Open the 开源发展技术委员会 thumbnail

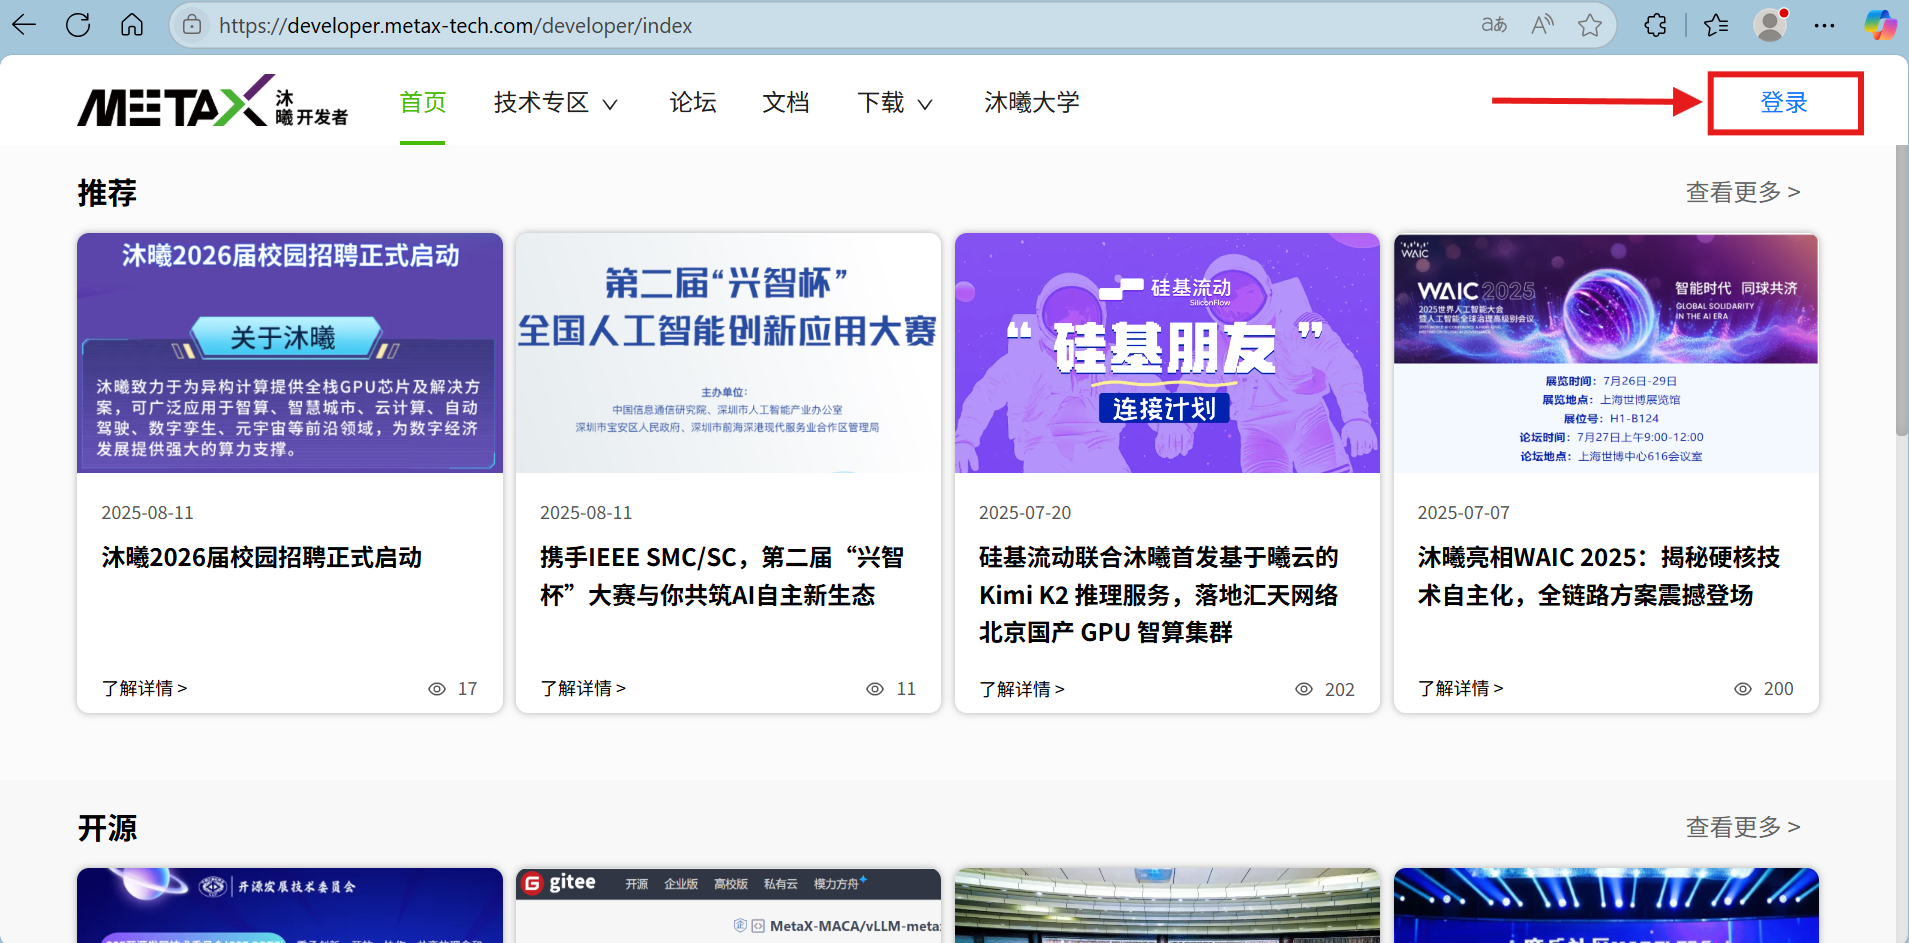coord(290,905)
